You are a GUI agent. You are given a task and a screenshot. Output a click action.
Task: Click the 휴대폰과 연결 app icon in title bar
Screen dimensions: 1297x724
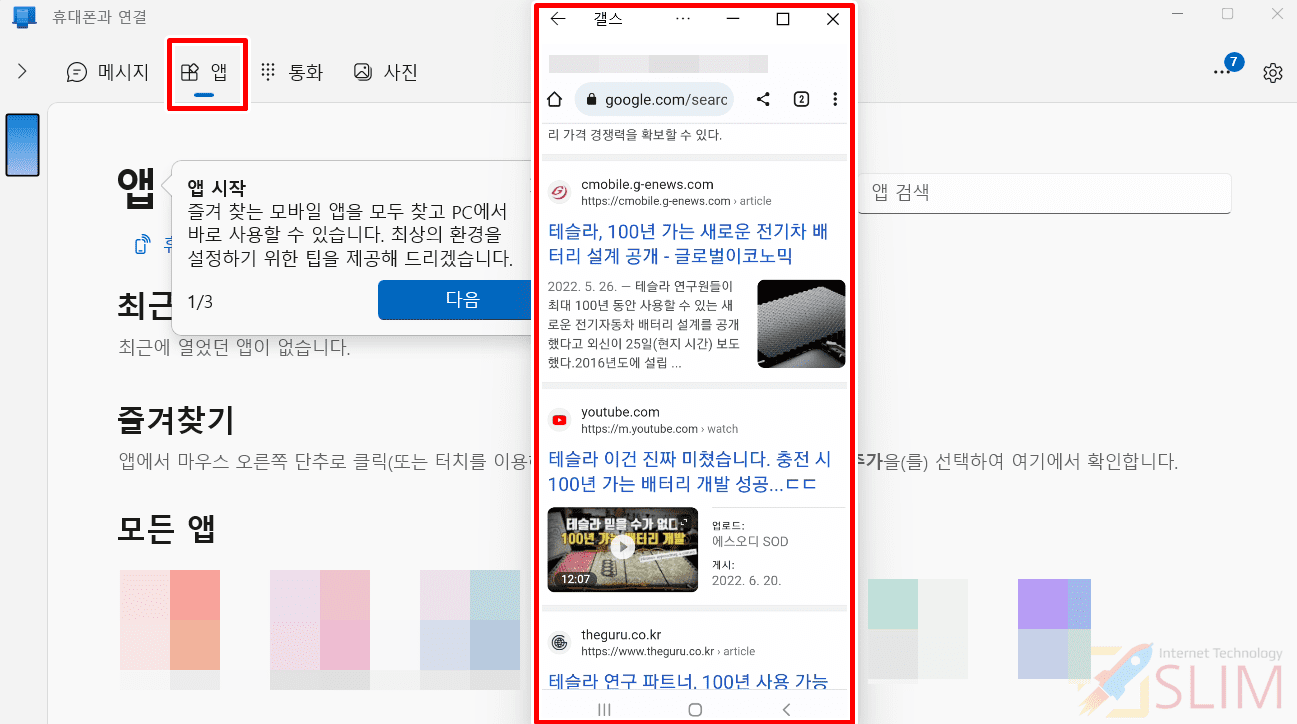point(23,16)
